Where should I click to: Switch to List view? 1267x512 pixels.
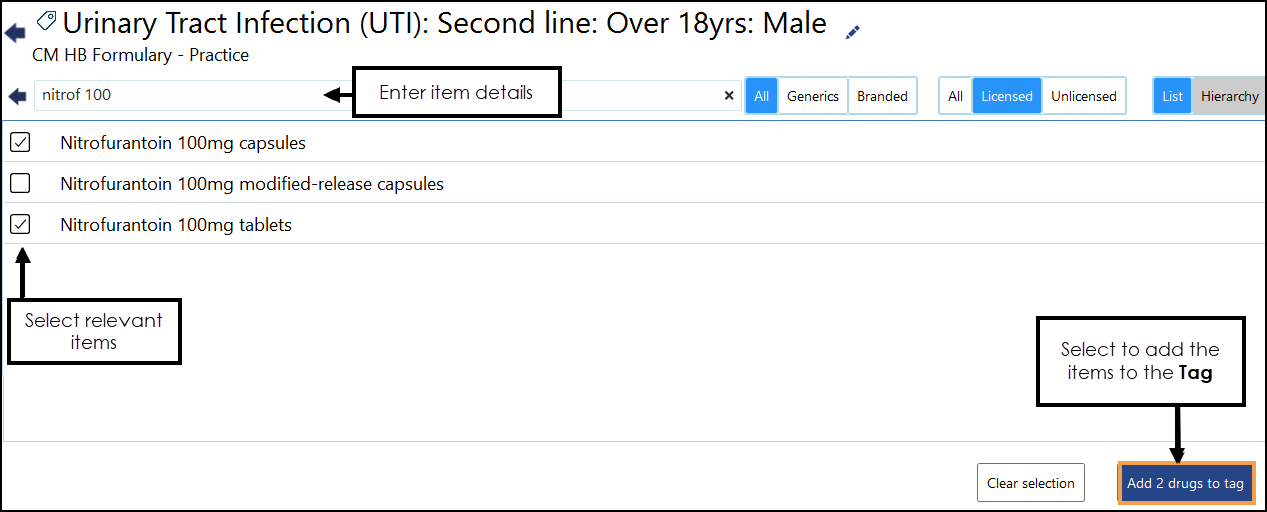pos(1172,96)
